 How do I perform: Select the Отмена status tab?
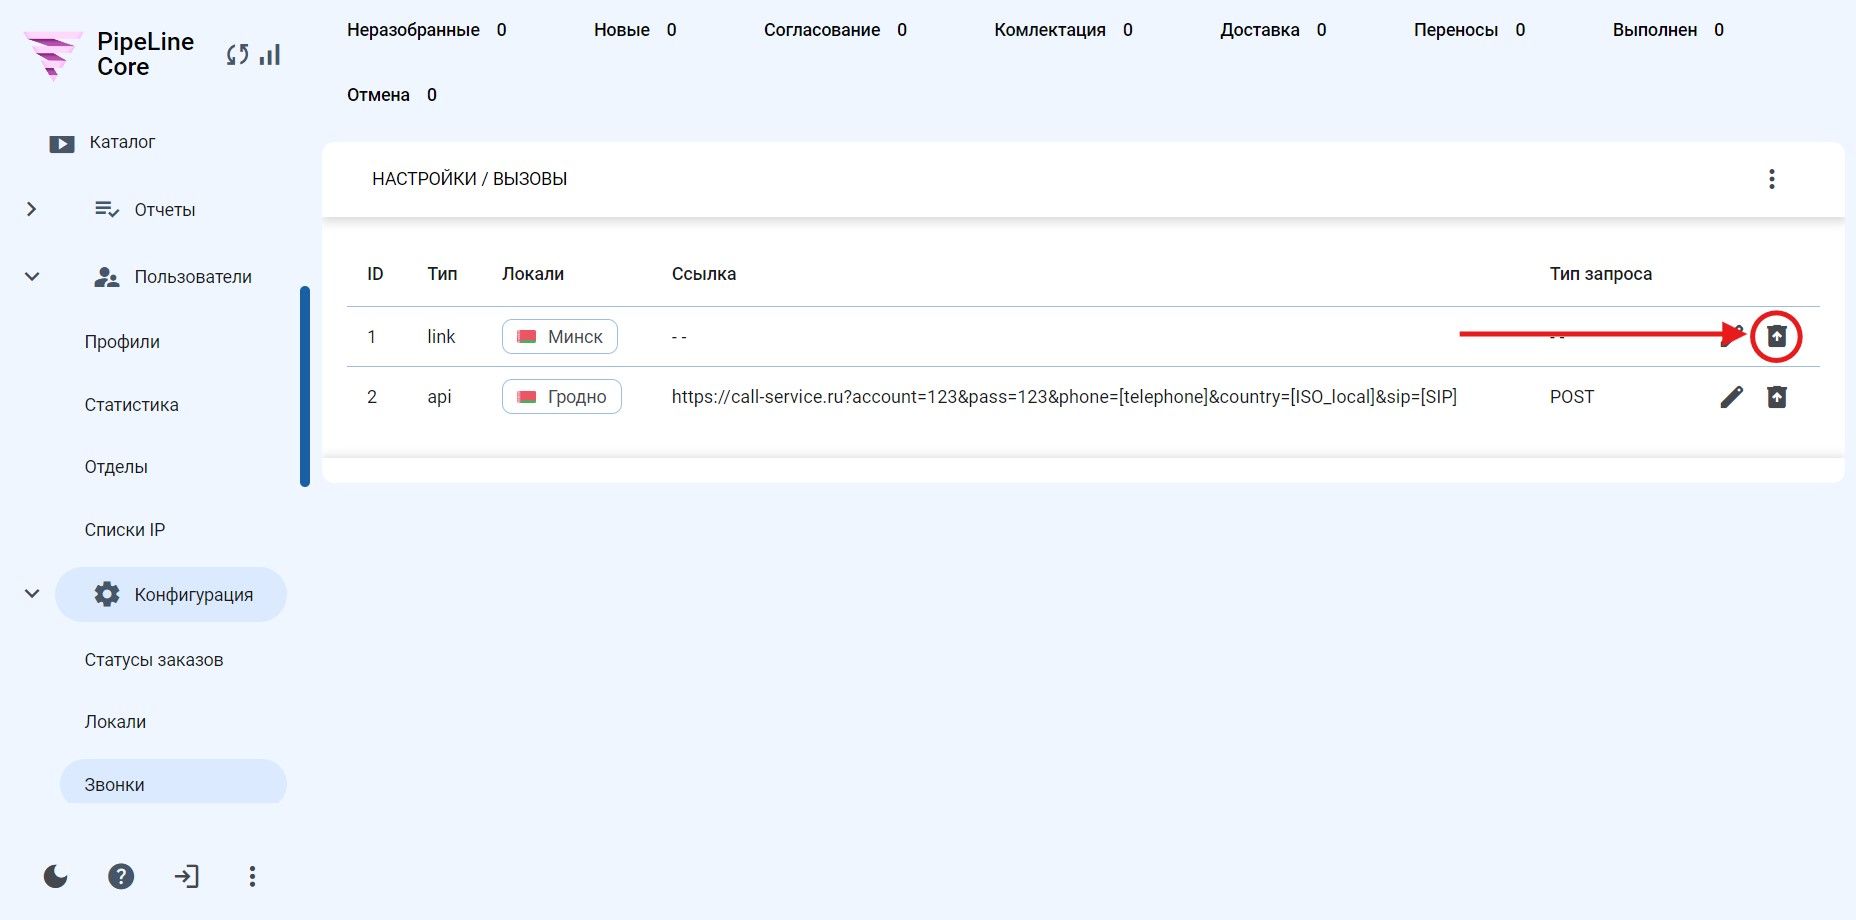[392, 95]
